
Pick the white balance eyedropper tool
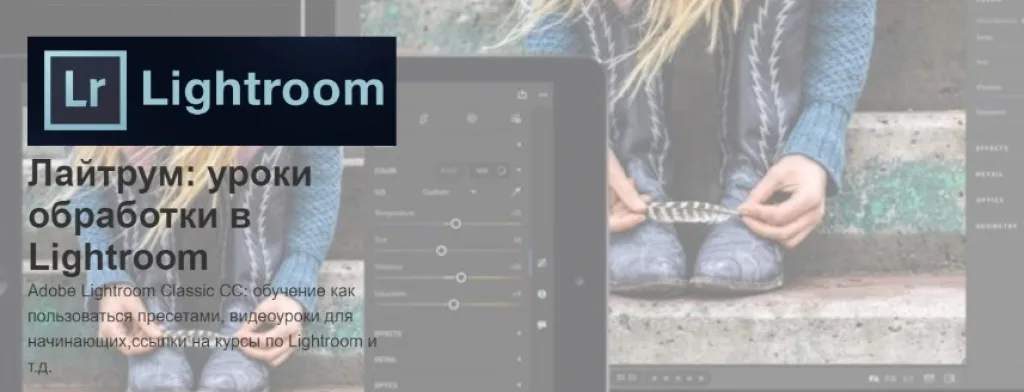click(516, 192)
